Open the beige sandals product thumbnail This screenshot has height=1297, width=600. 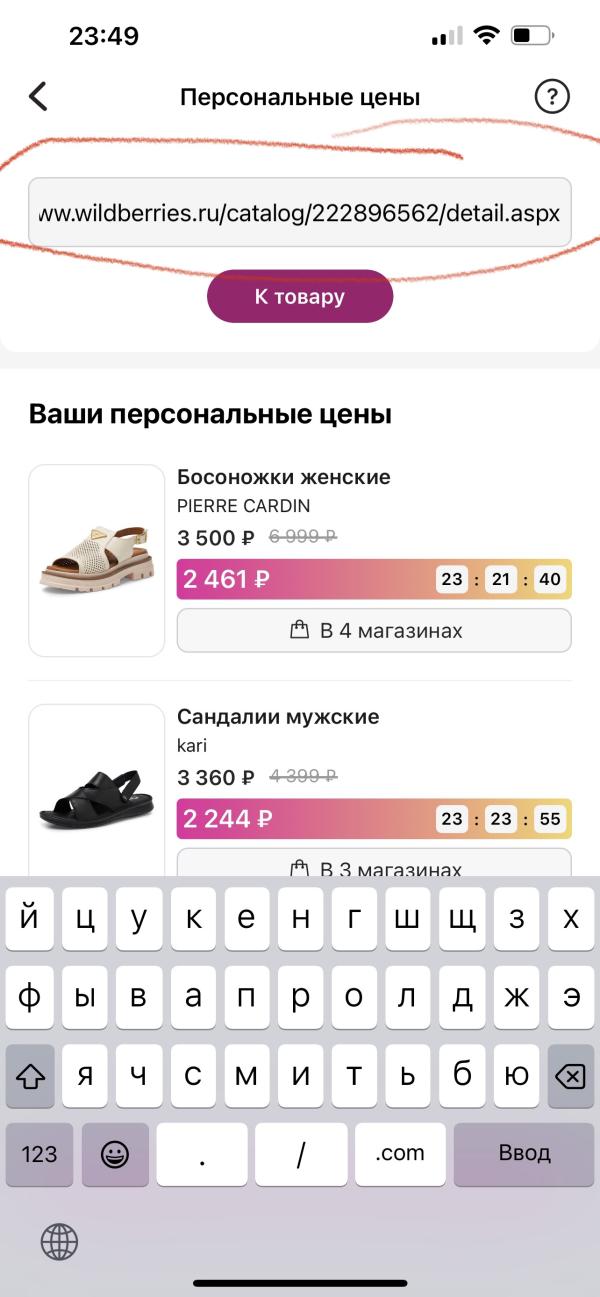click(96, 560)
